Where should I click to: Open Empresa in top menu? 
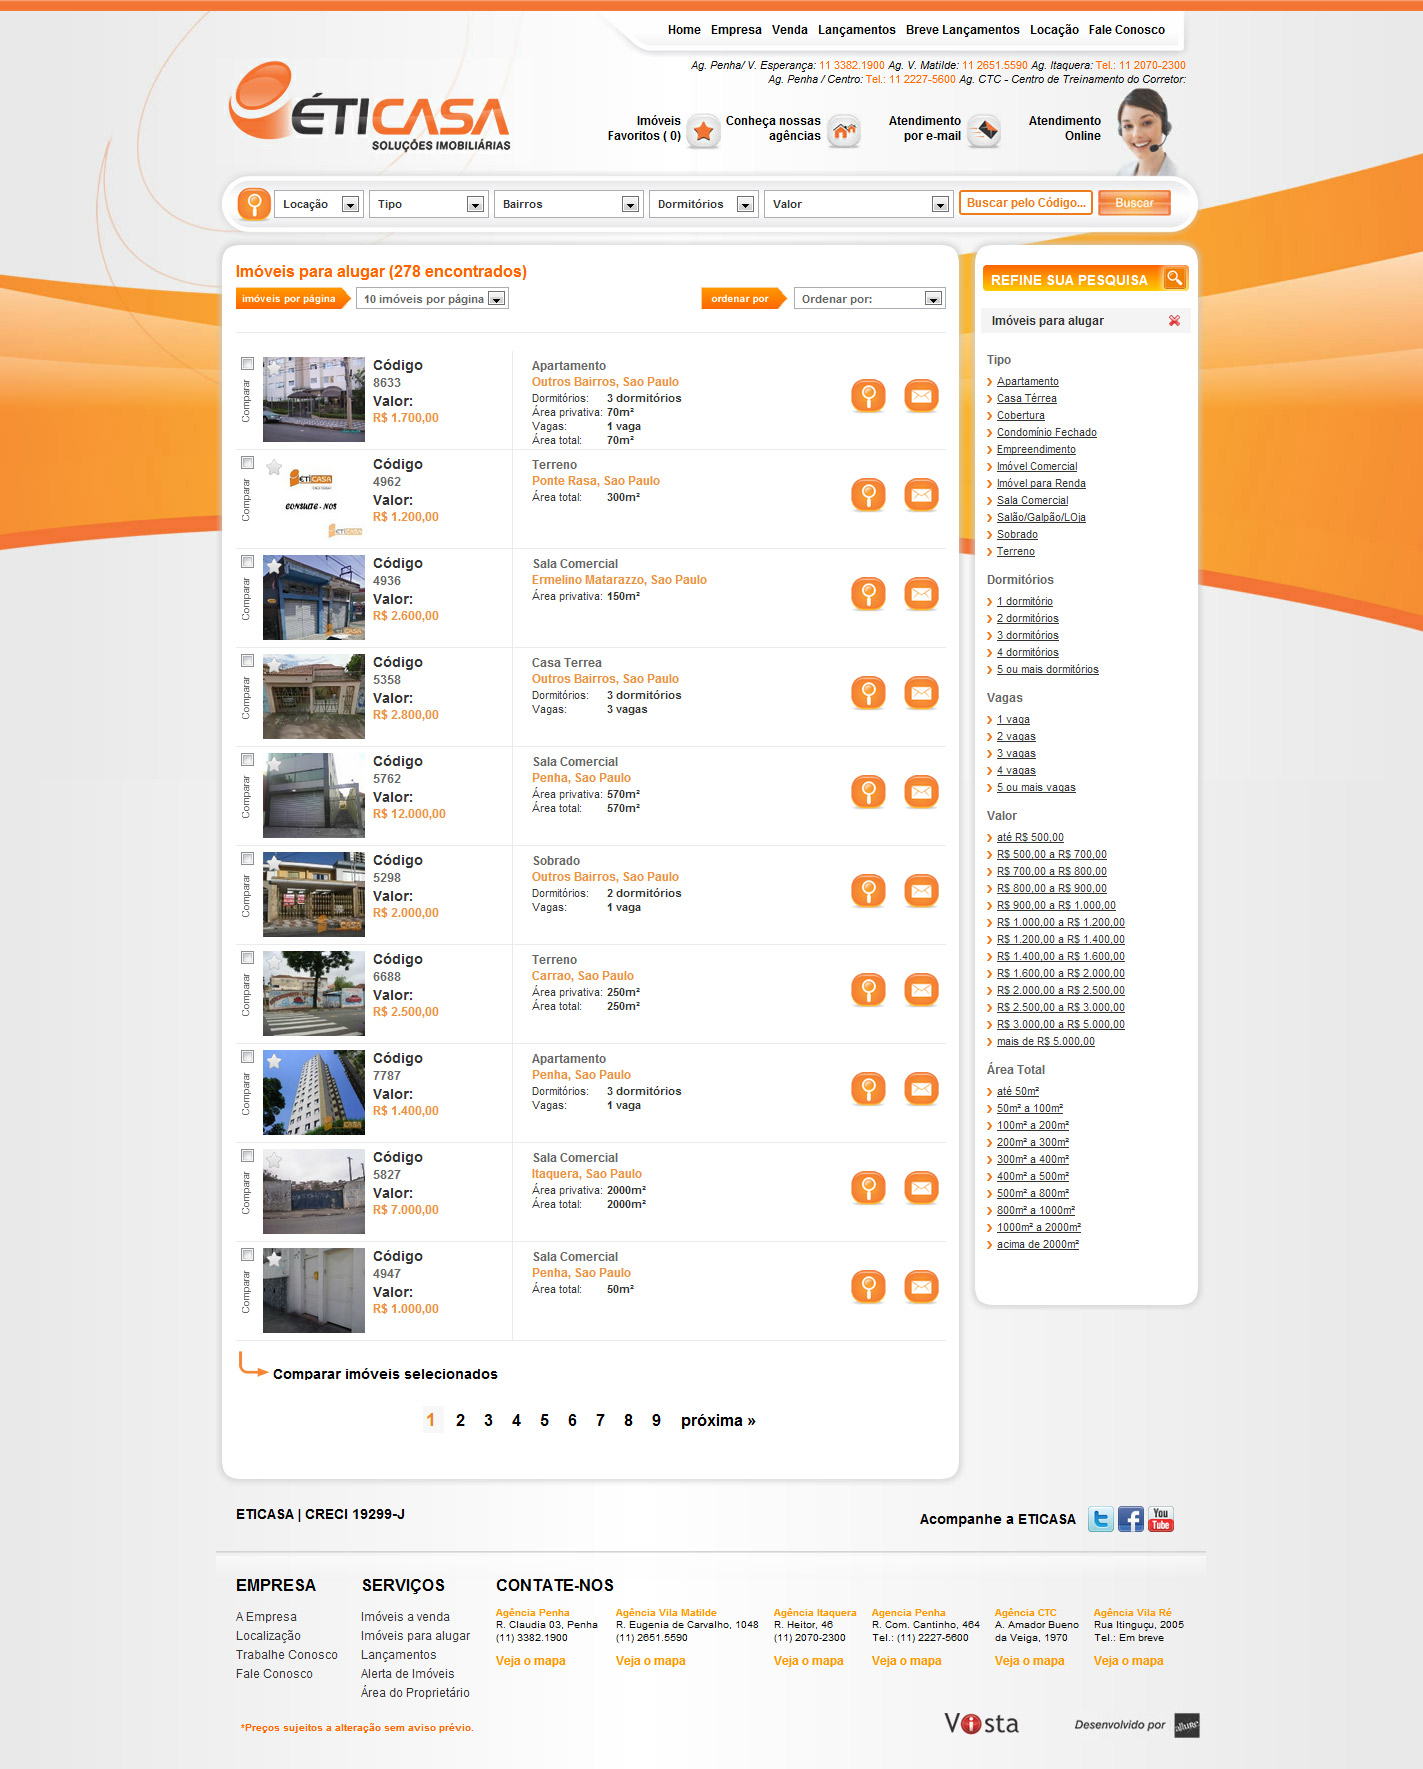click(x=736, y=30)
